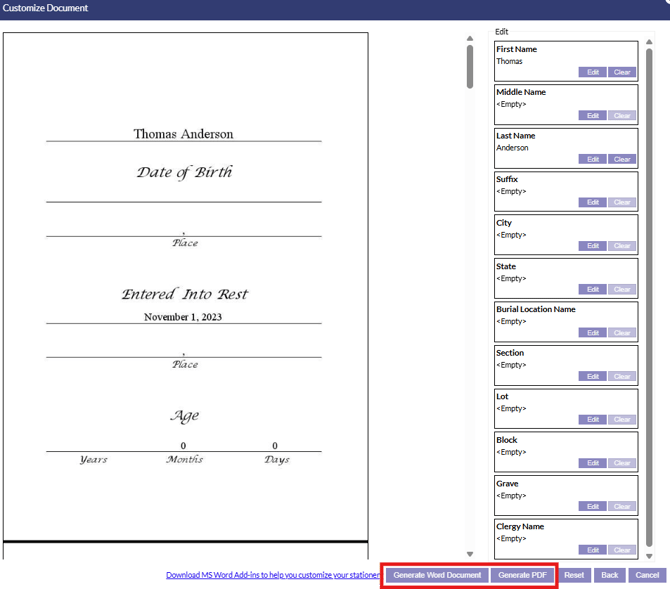This screenshot has height=589, width=670.
Task: Edit the Clergy Name field
Action: (592, 550)
